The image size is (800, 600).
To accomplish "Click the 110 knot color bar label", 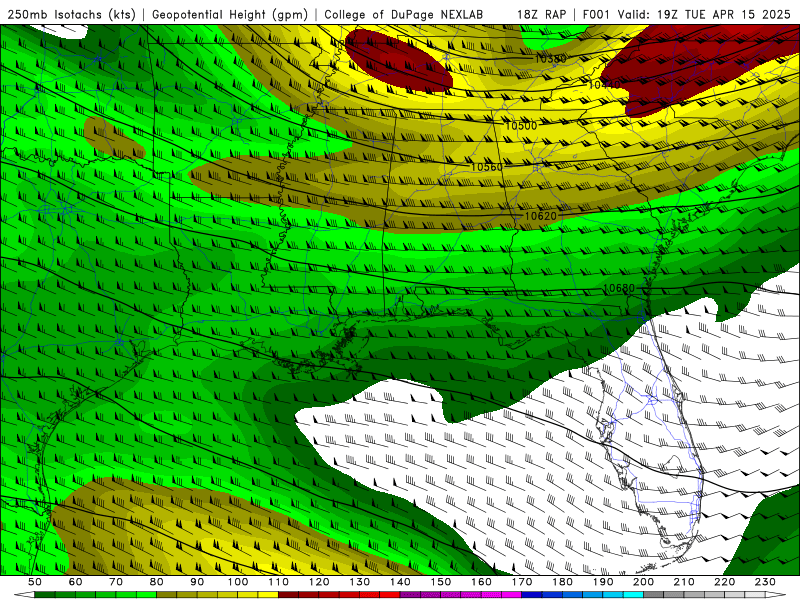I will pyautogui.click(x=279, y=582).
